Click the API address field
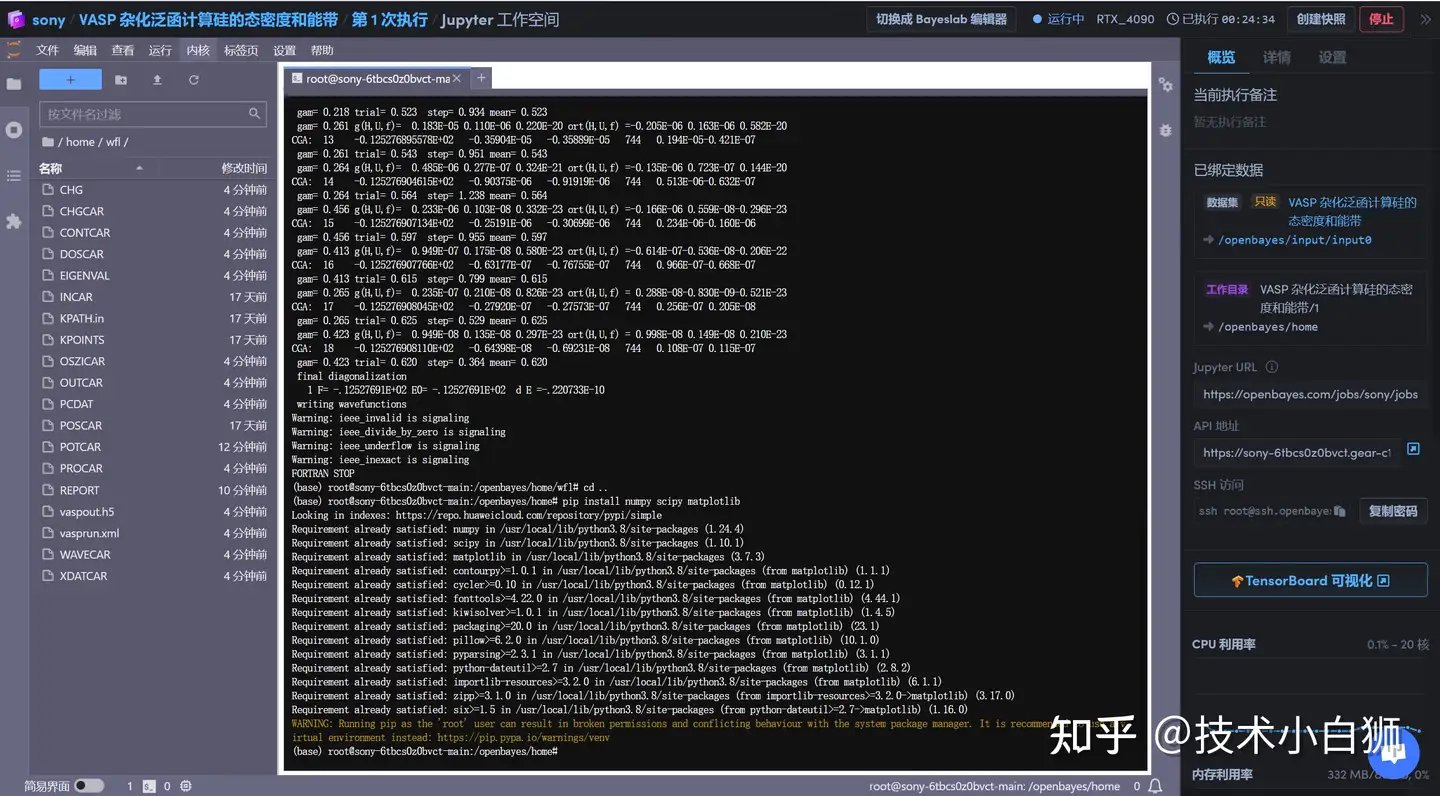This screenshot has height=796, width=1440. coord(1297,453)
